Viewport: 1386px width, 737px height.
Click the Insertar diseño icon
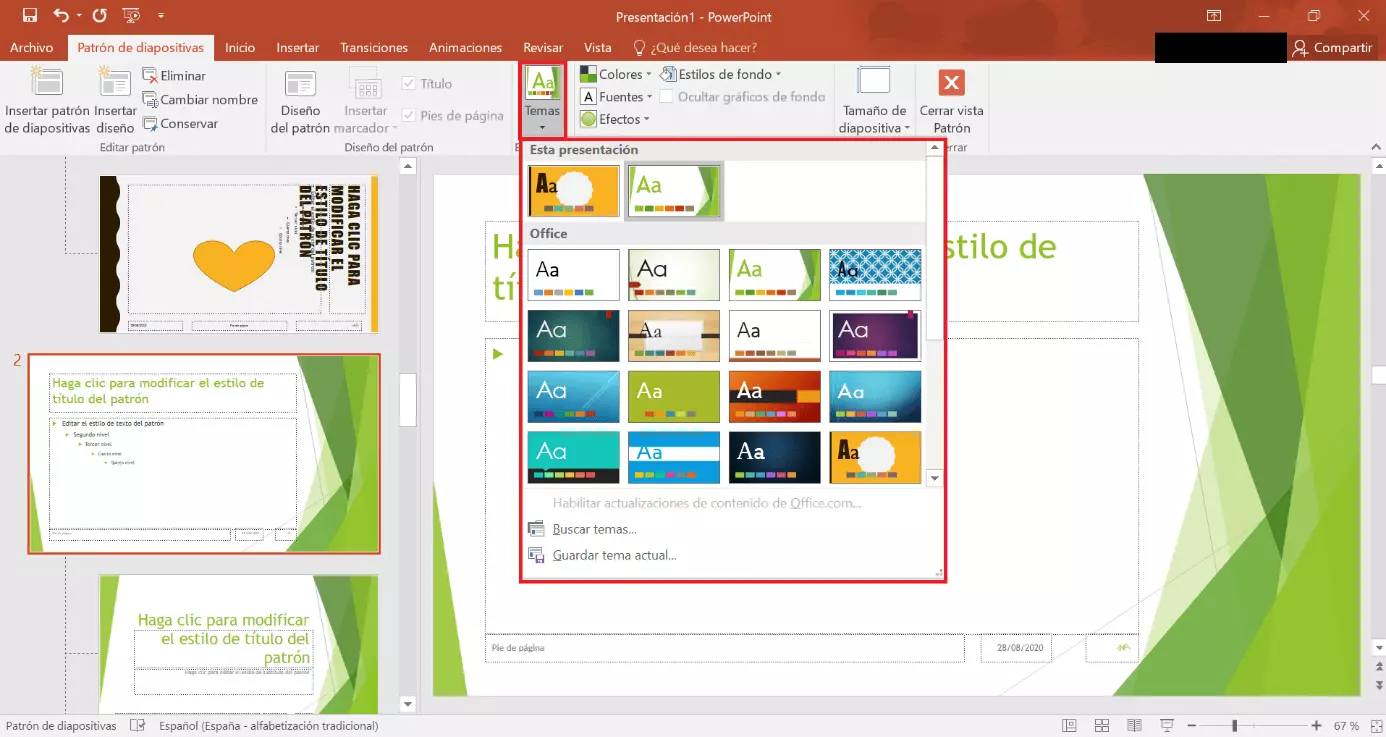tap(115, 84)
